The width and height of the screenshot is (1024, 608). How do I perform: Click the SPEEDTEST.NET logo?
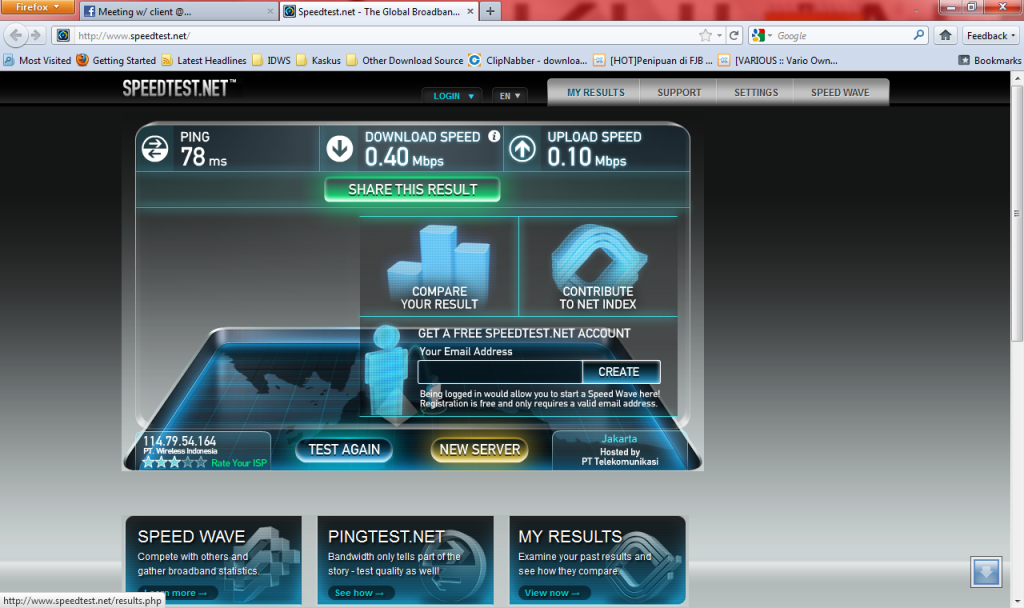click(x=179, y=88)
